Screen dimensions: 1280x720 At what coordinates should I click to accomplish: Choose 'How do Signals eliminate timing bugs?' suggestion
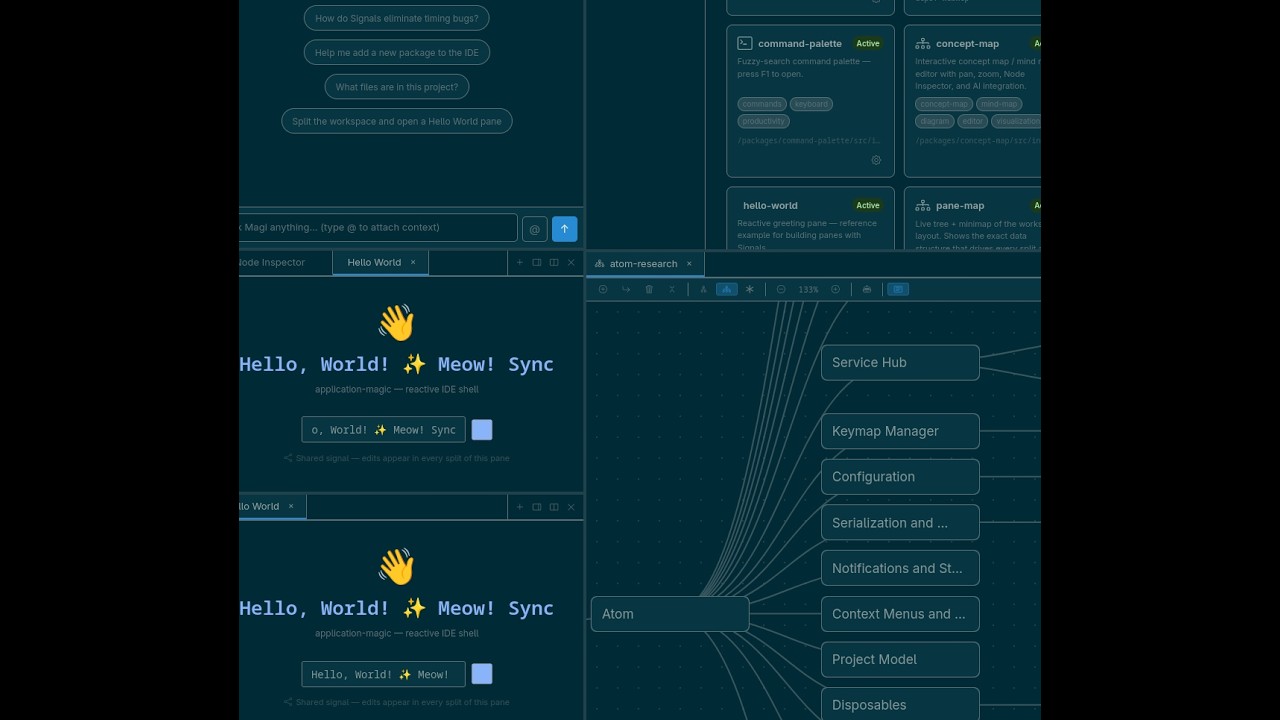click(397, 18)
